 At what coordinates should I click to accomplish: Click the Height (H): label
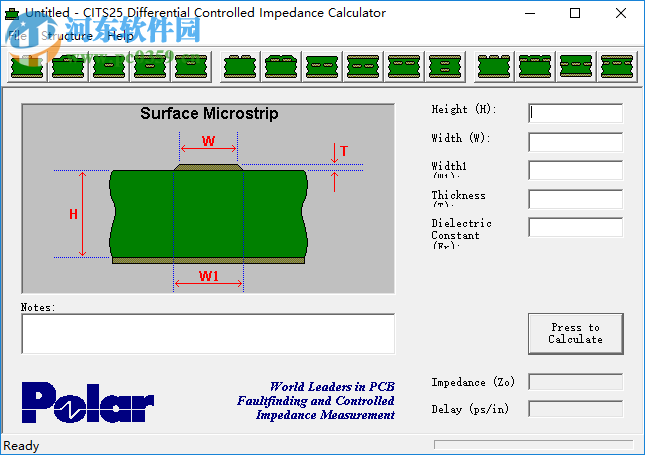(464, 109)
